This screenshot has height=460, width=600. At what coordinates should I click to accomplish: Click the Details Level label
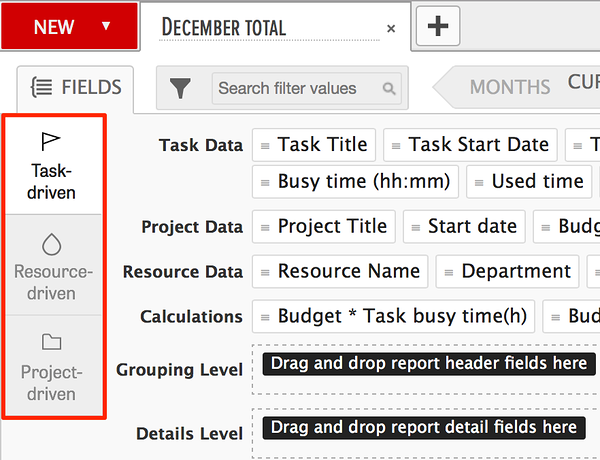[x=189, y=434]
